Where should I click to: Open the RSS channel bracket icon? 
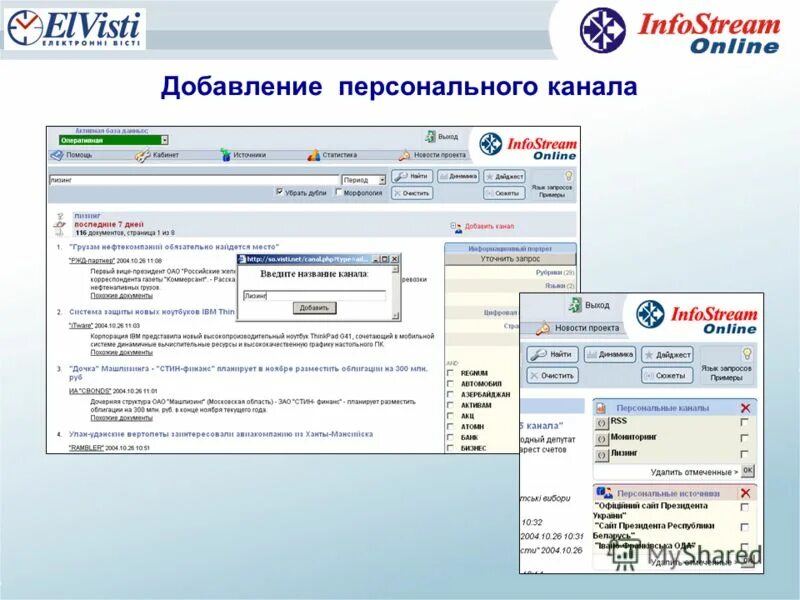pos(602,423)
